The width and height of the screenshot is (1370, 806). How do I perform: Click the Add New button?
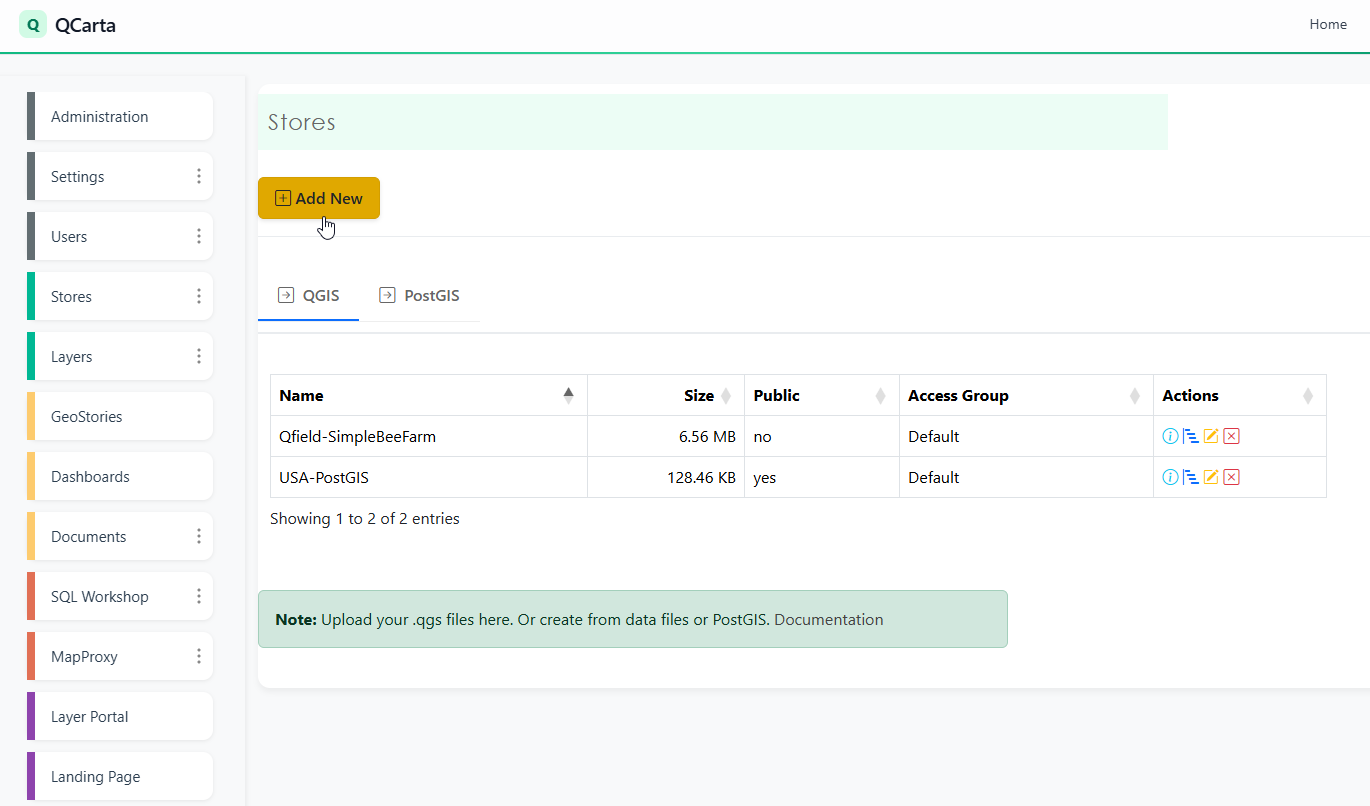[319, 198]
